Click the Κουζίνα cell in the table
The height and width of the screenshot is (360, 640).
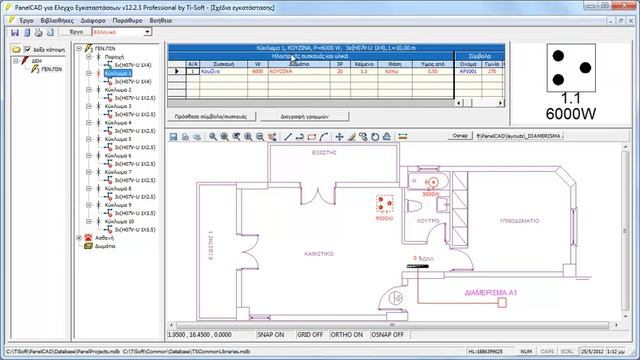click(x=223, y=71)
